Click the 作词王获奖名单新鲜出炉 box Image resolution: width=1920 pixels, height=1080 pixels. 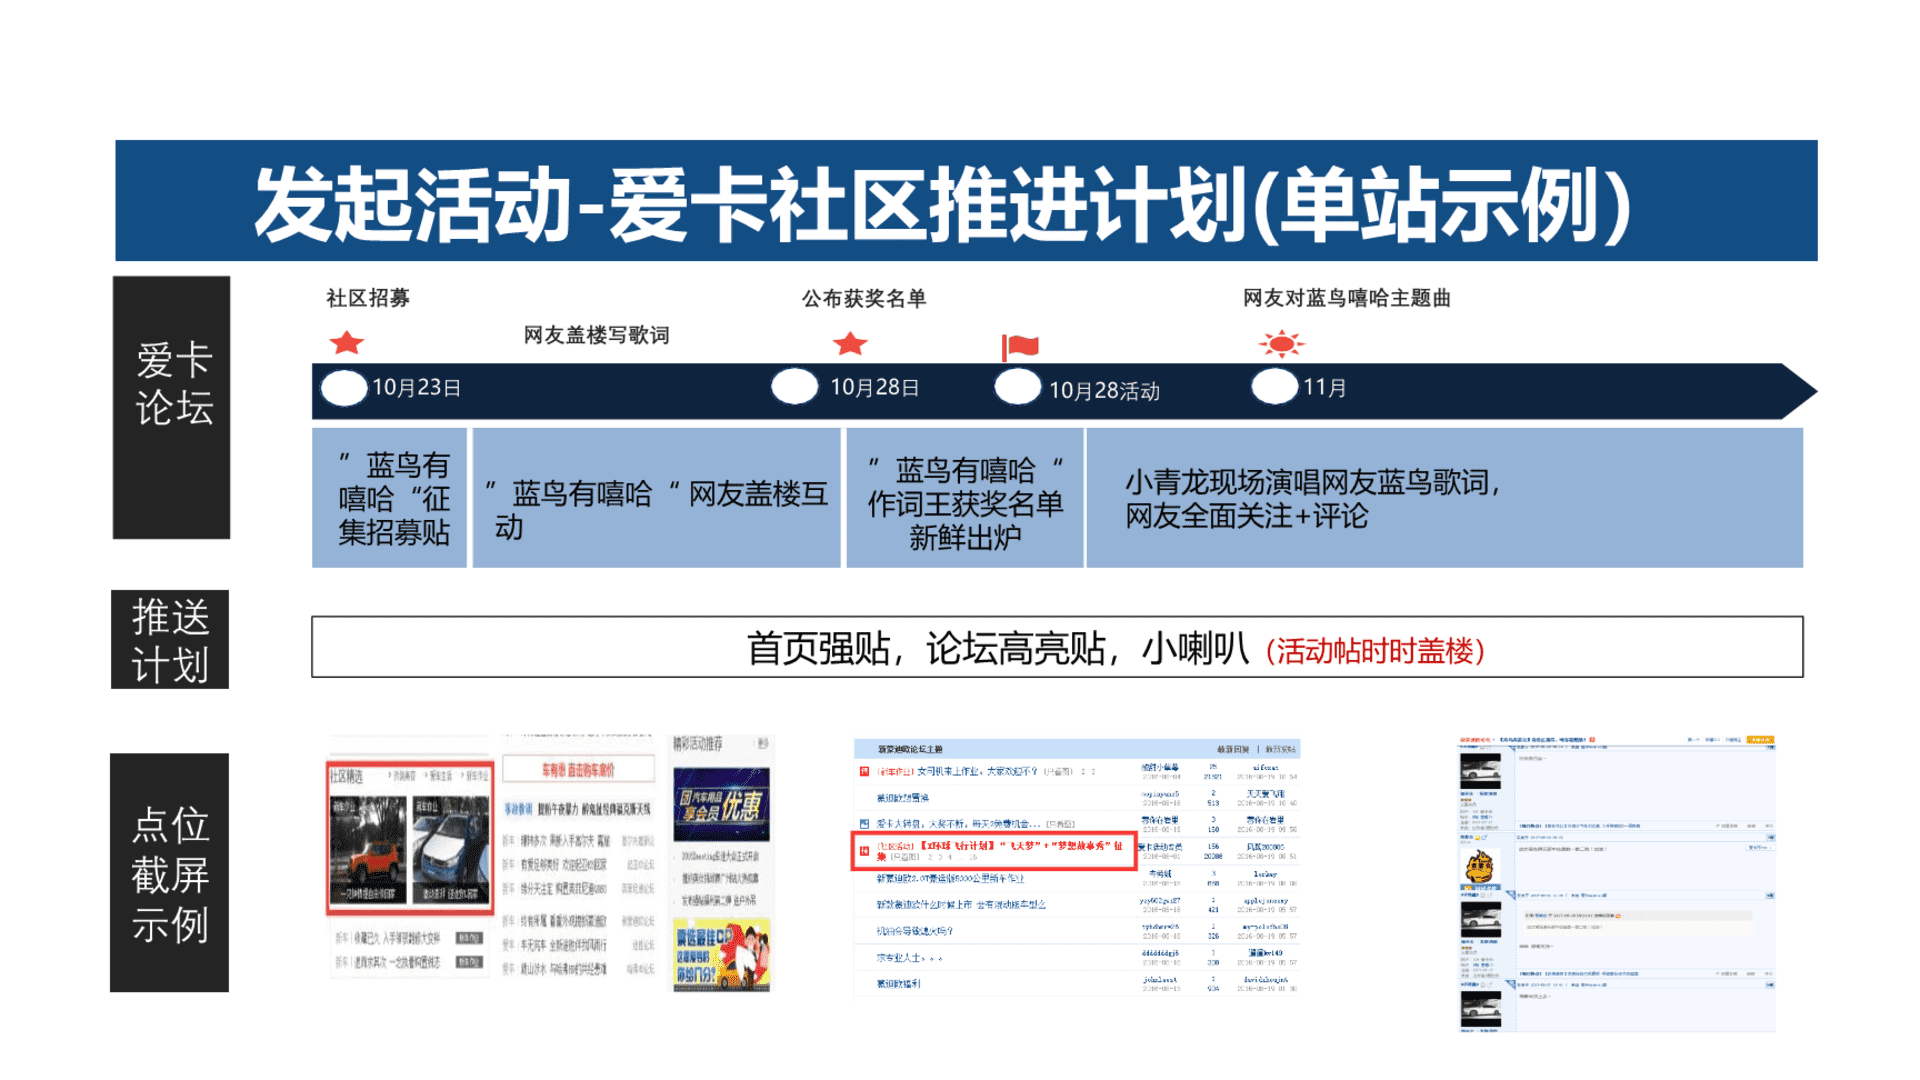tap(965, 498)
